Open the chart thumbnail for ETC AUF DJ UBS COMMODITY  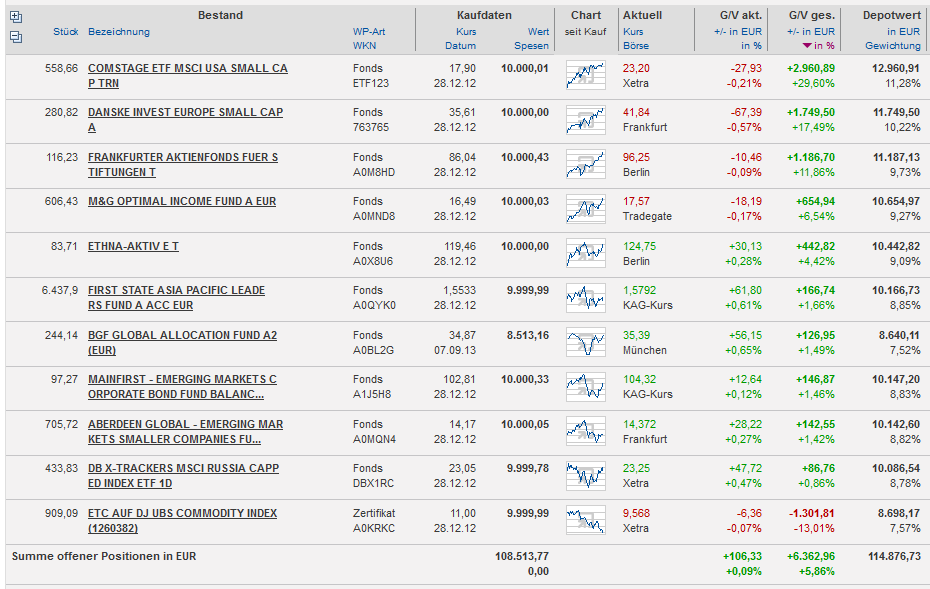coord(585,520)
